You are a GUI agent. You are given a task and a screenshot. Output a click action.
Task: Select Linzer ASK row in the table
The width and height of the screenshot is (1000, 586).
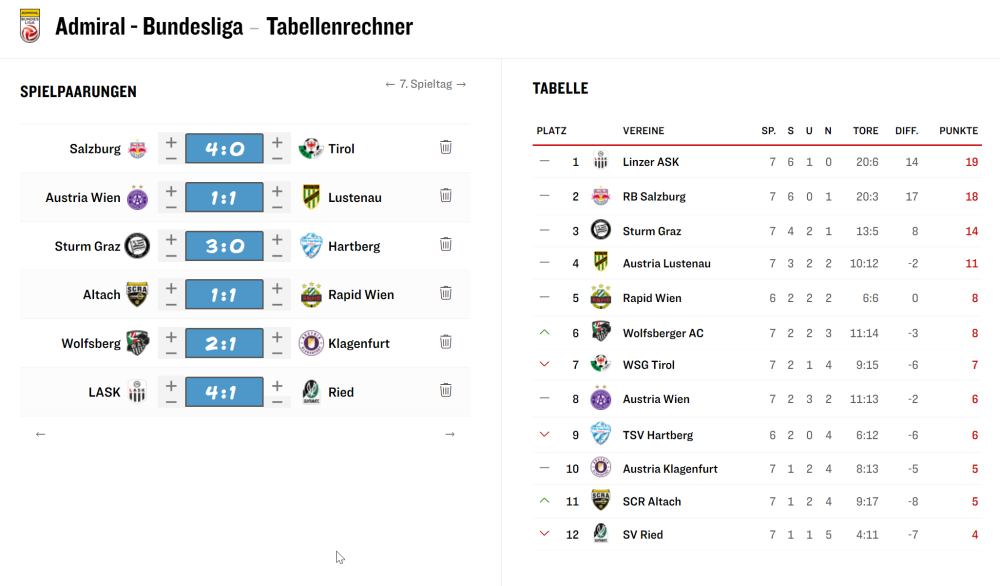(757, 162)
